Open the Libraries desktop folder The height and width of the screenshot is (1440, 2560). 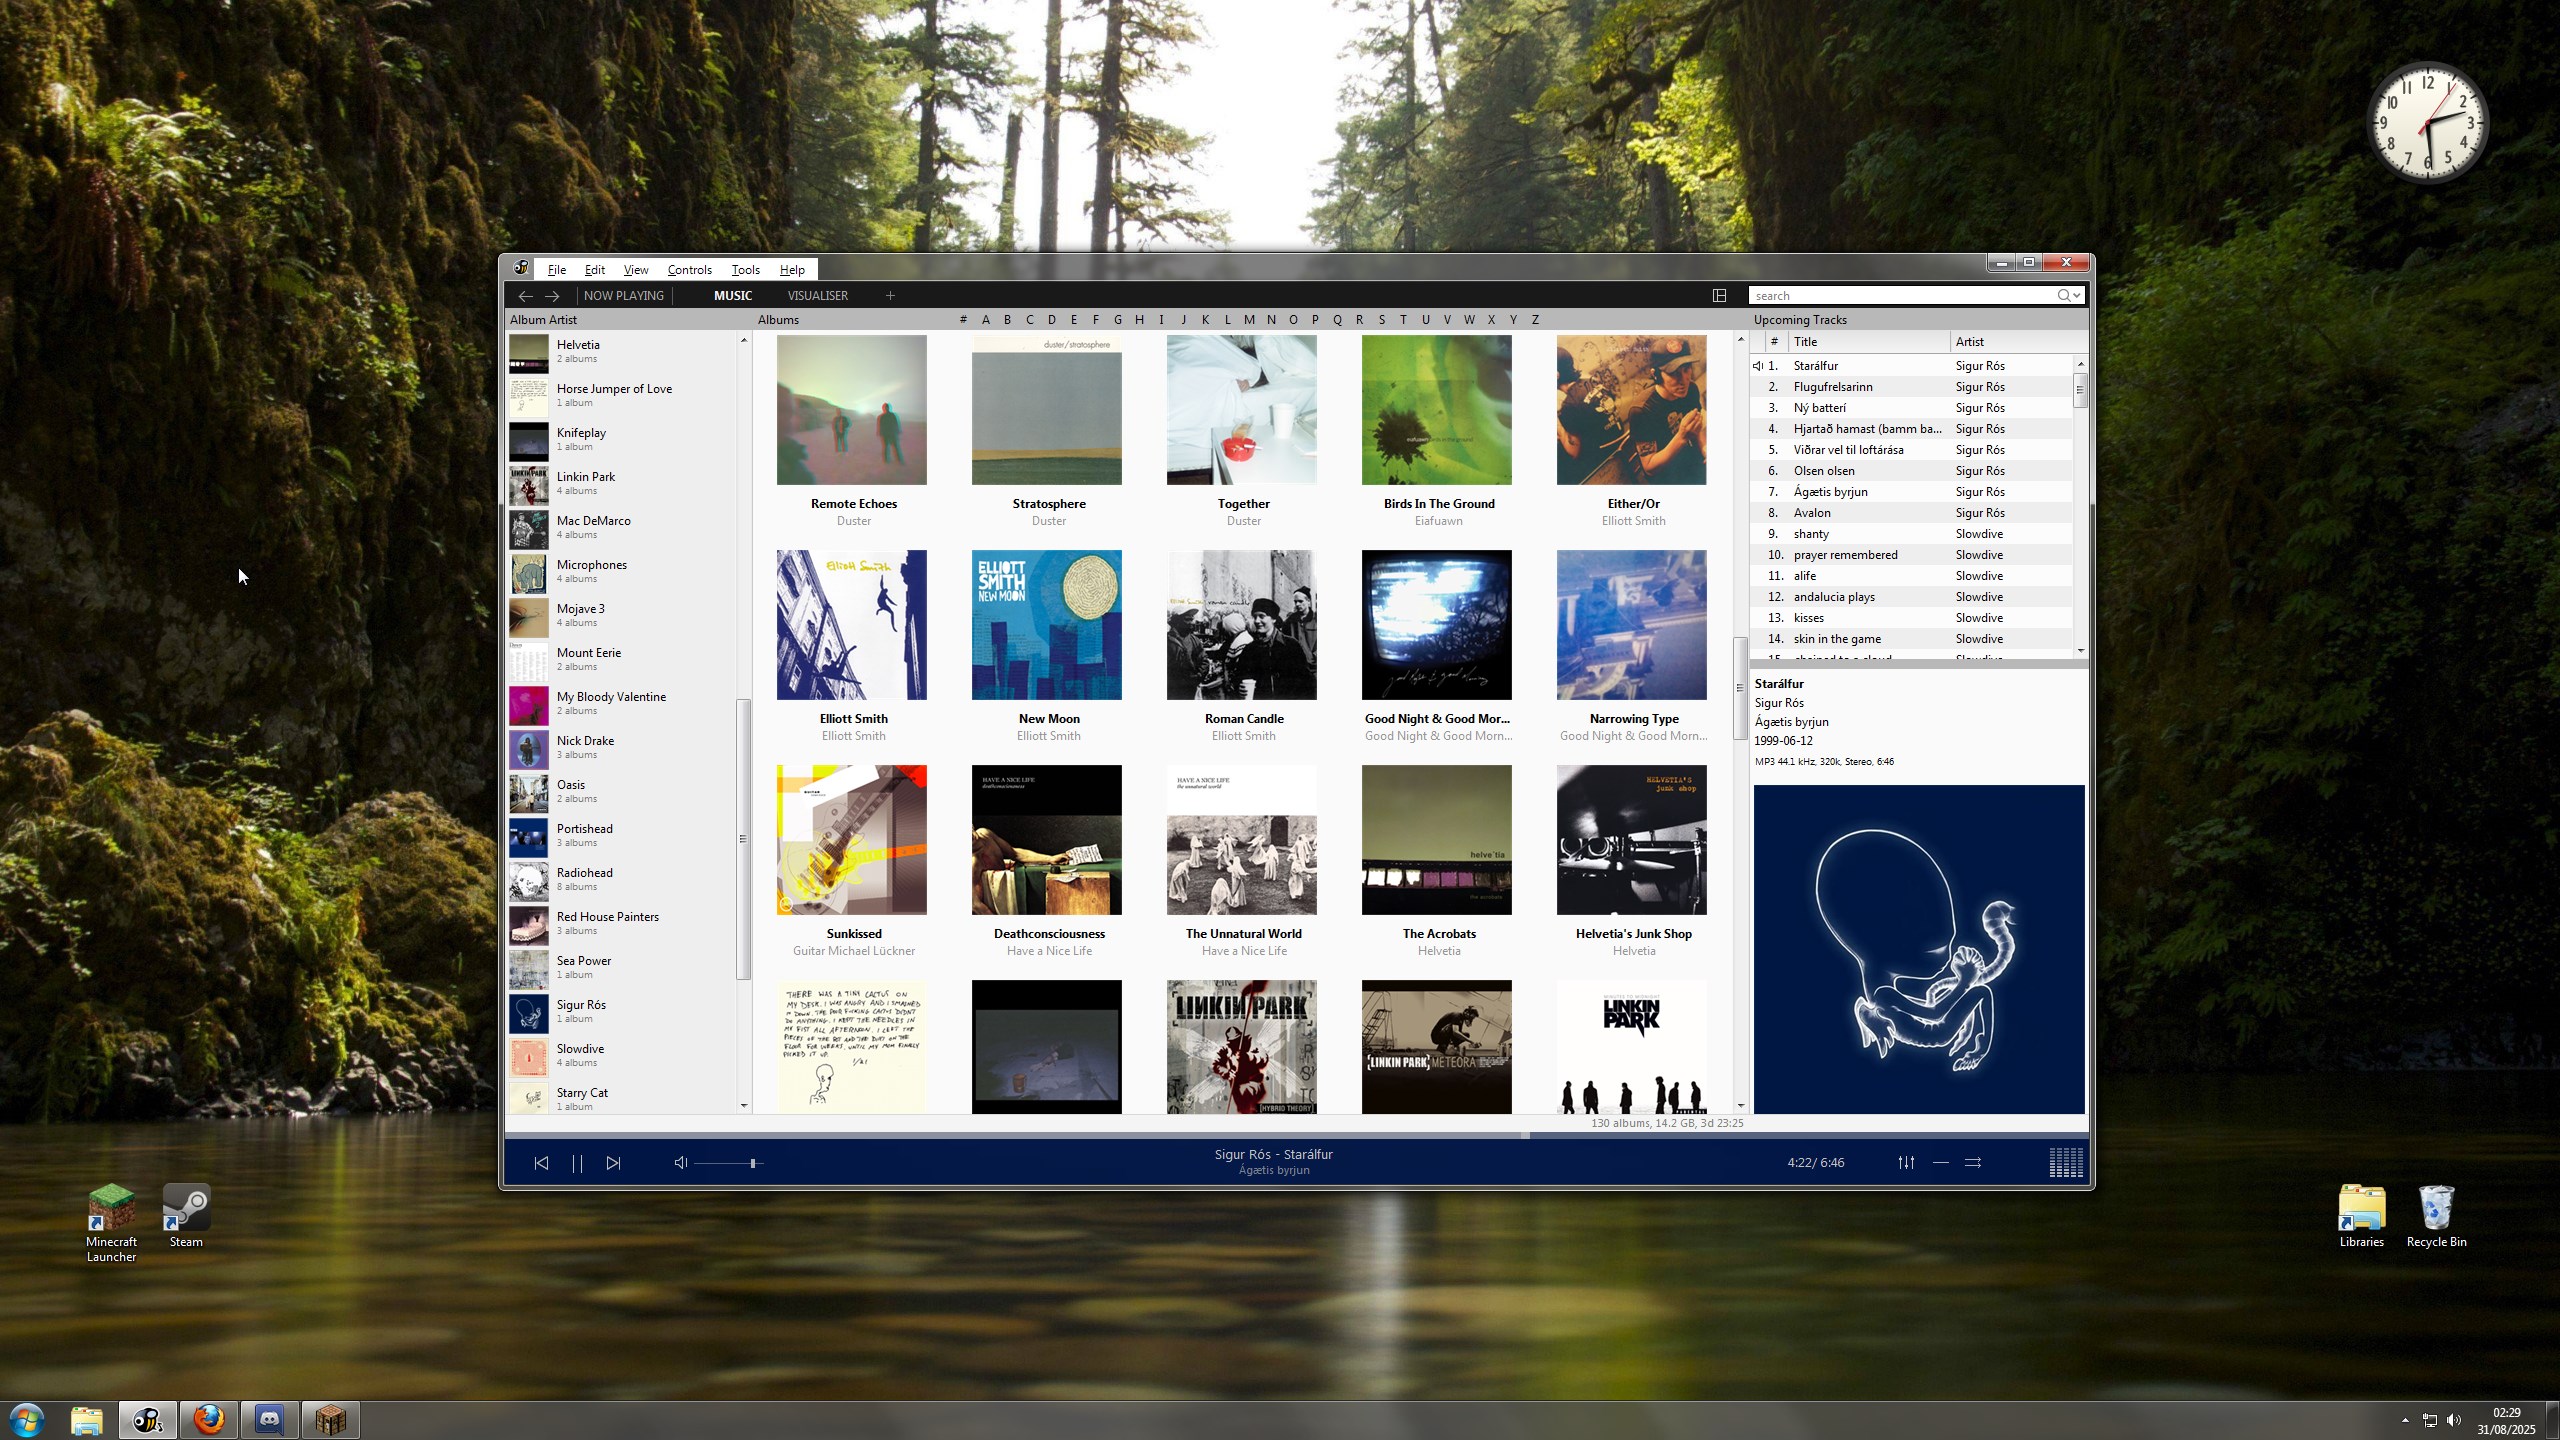click(x=2361, y=1215)
